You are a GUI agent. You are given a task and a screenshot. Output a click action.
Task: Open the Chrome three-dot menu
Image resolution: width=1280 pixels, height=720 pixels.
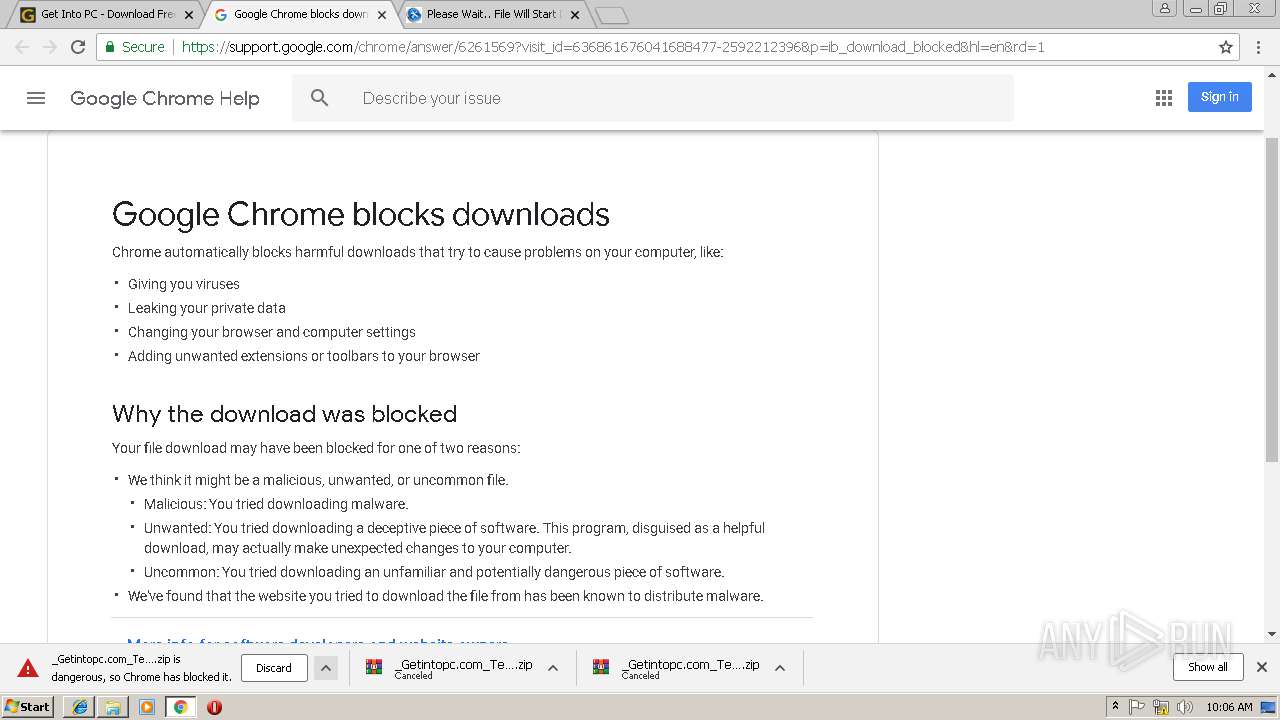(x=1260, y=47)
